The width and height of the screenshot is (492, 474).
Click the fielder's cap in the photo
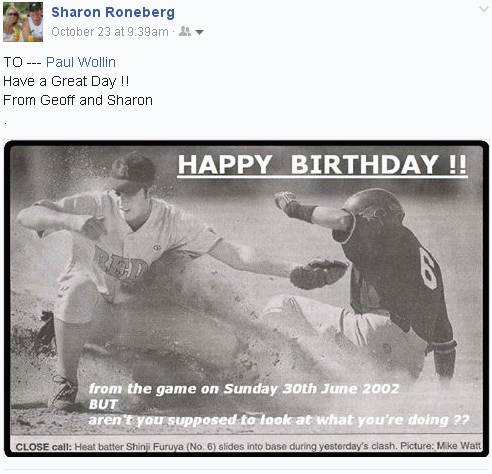[x=132, y=172]
